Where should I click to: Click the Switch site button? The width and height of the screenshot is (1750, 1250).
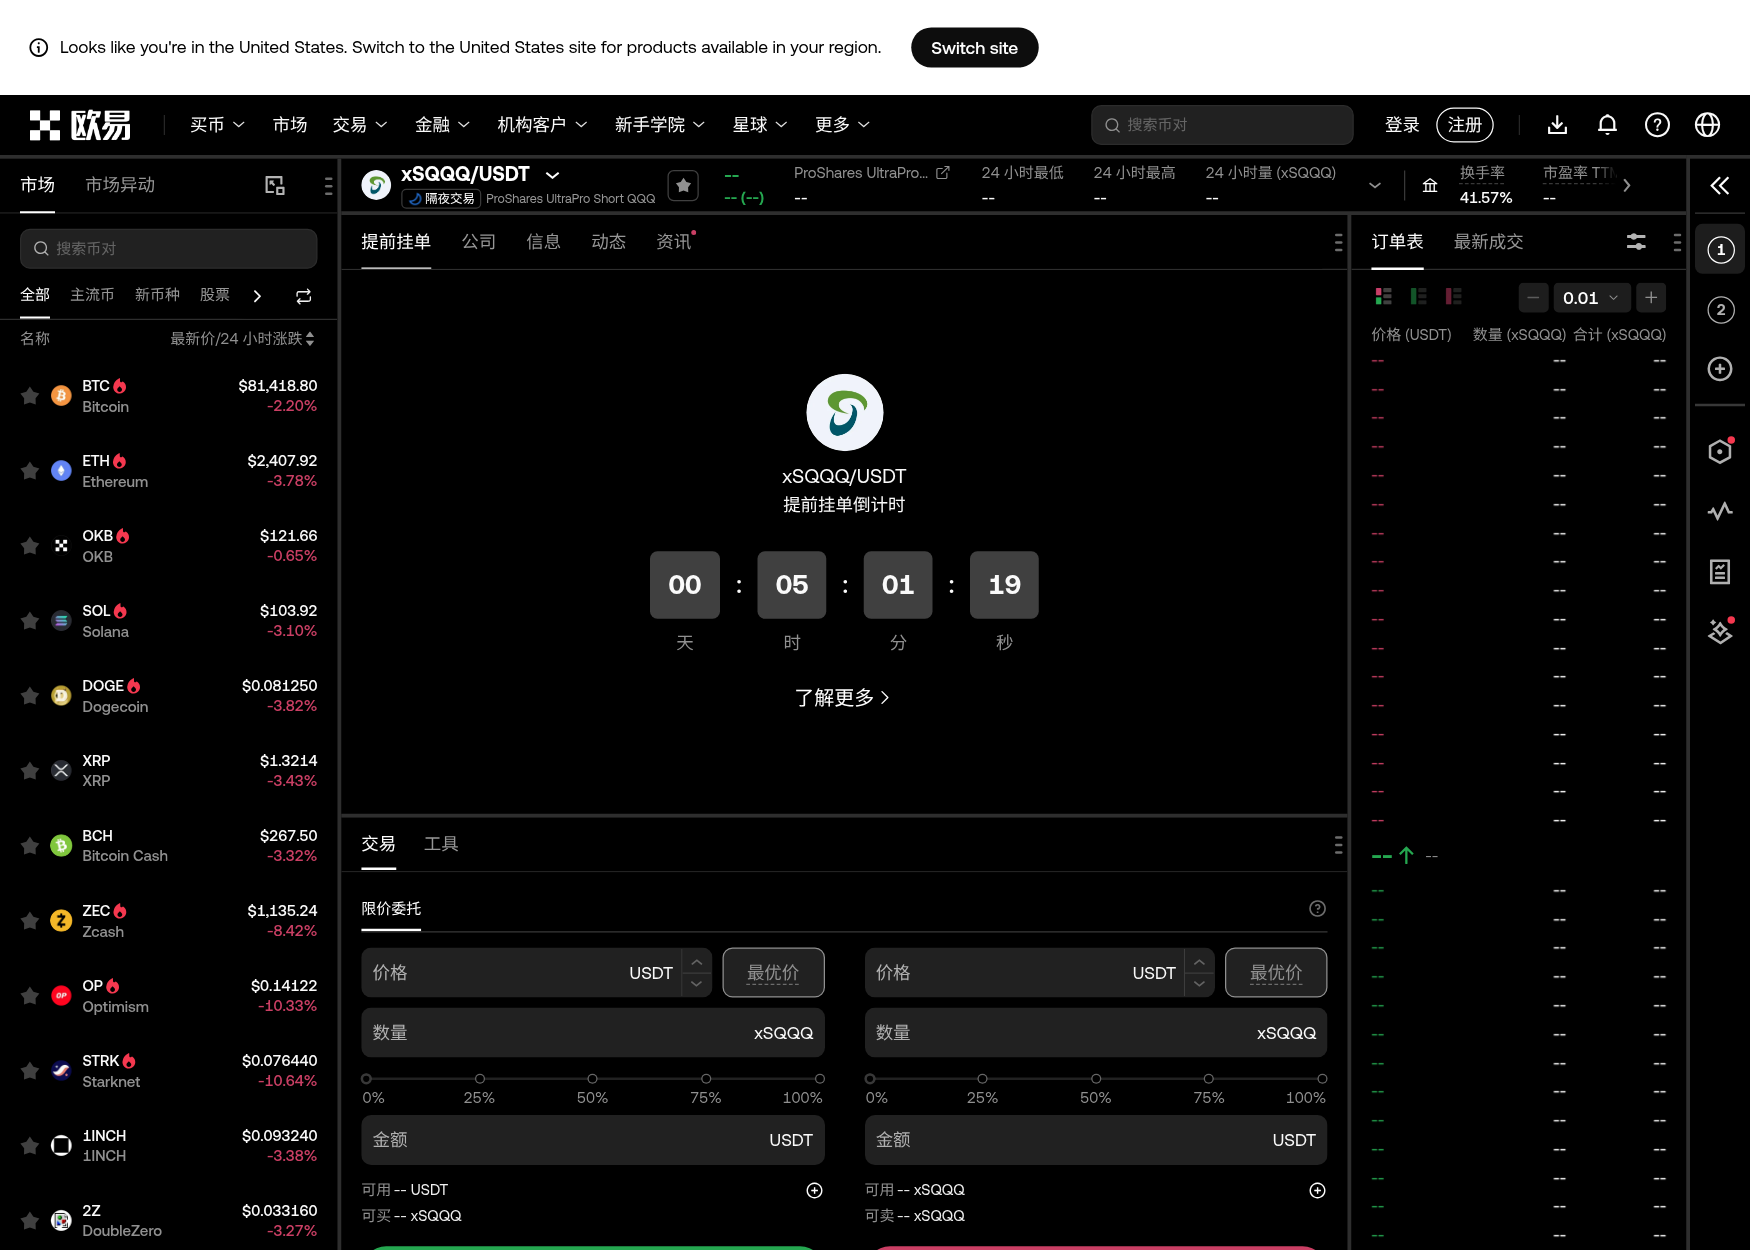click(x=974, y=48)
